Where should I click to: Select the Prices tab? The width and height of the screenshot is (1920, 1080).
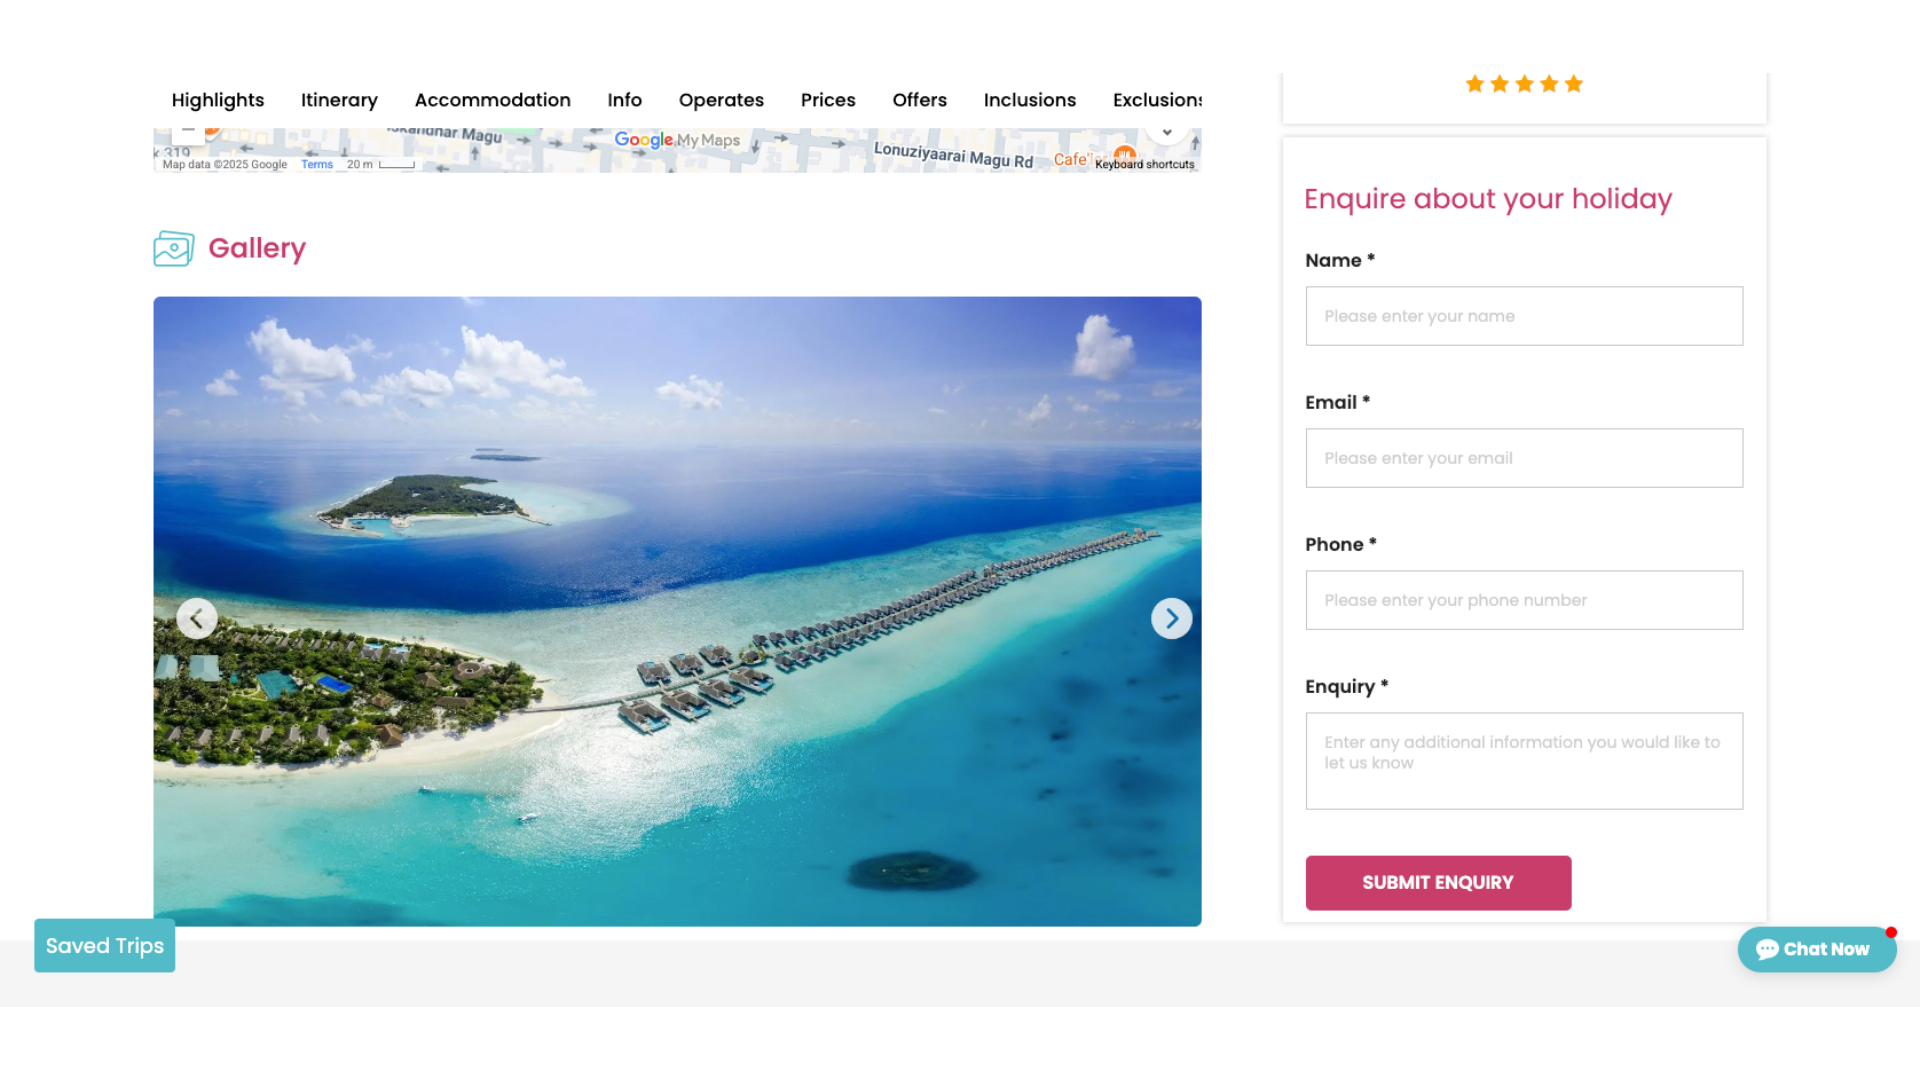[x=827, y=100]
